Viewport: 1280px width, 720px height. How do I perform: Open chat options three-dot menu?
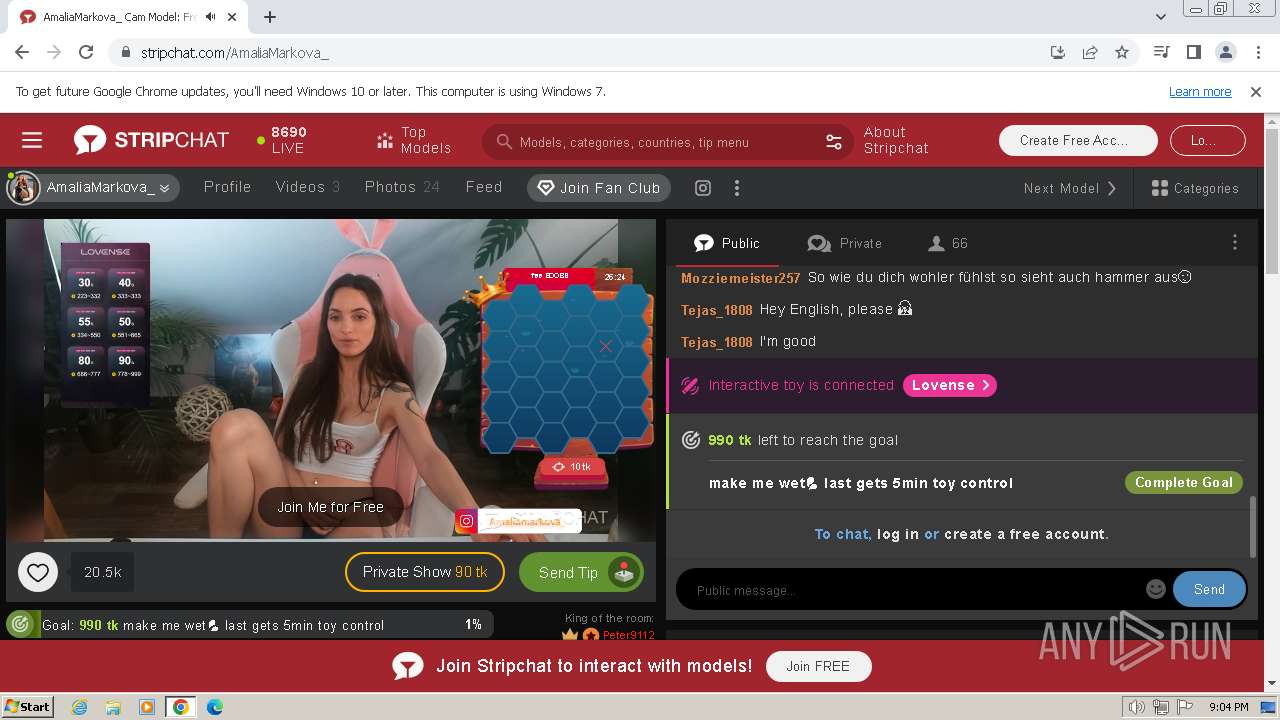[1235, 243]
